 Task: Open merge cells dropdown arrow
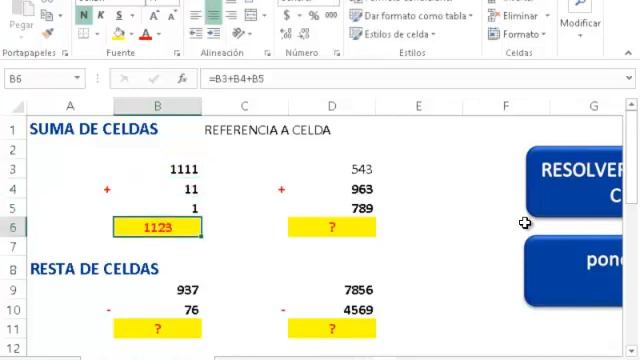(264, 16)
